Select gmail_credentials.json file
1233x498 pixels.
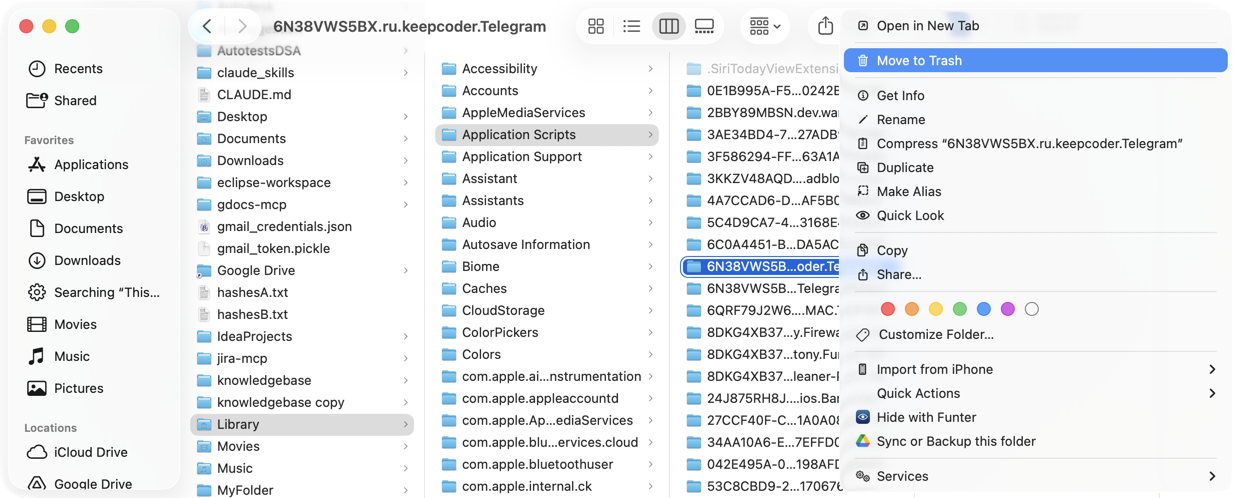(302, 227)
